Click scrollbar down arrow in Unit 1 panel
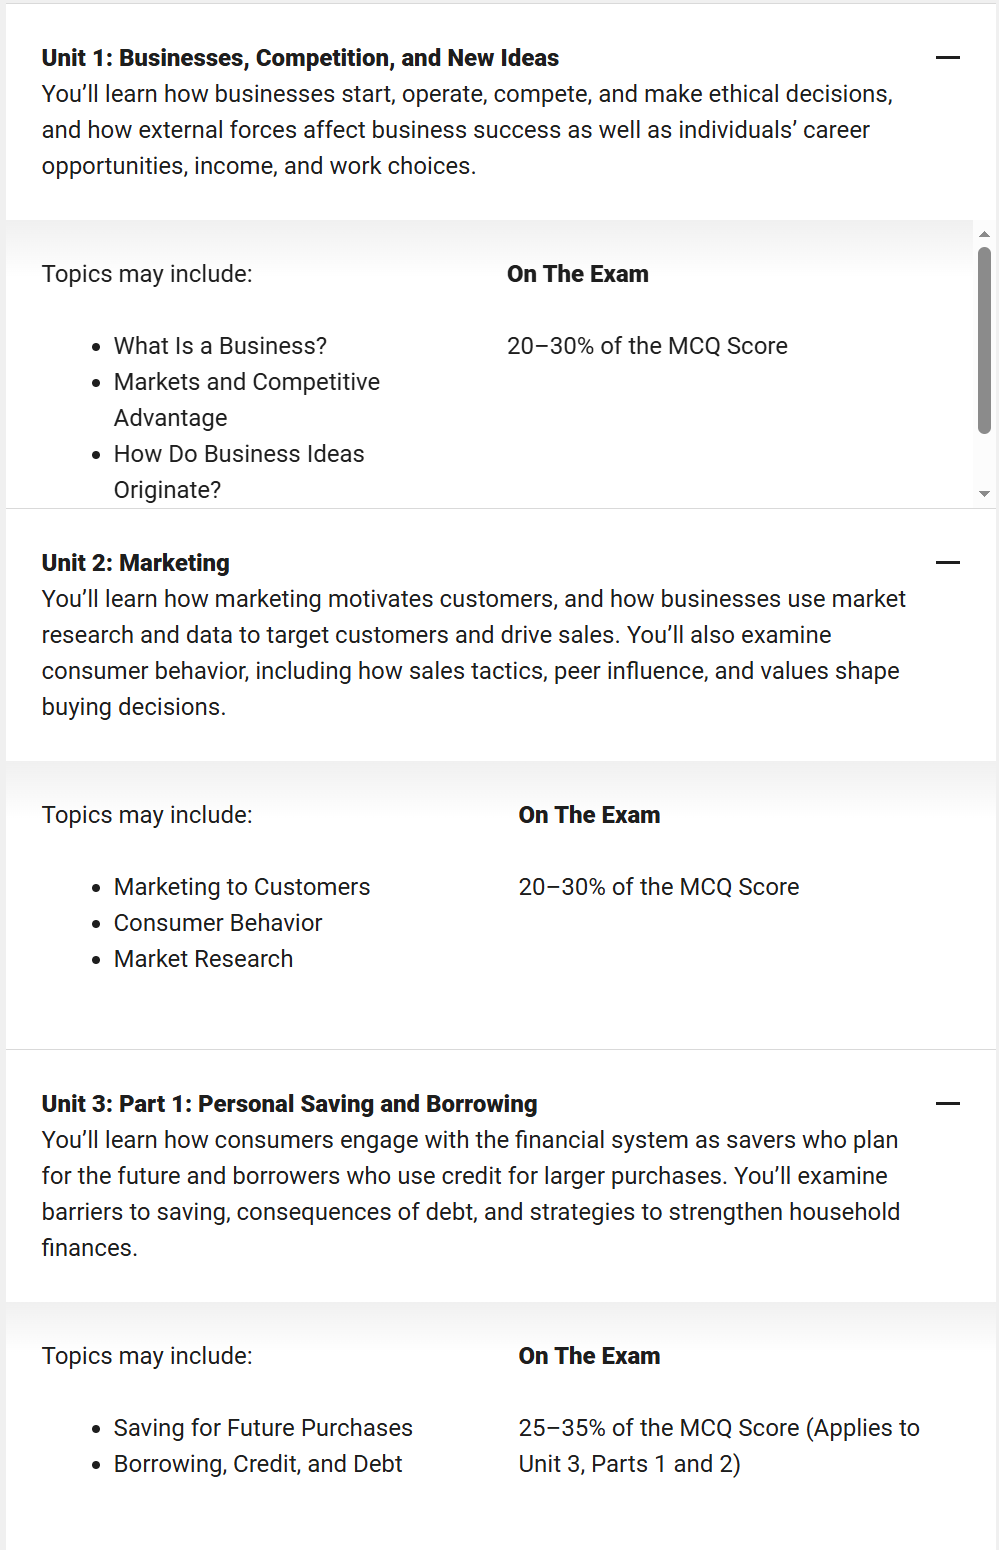Image resolution: width=999 pixels, height=1550 pixels. [984, 494]
